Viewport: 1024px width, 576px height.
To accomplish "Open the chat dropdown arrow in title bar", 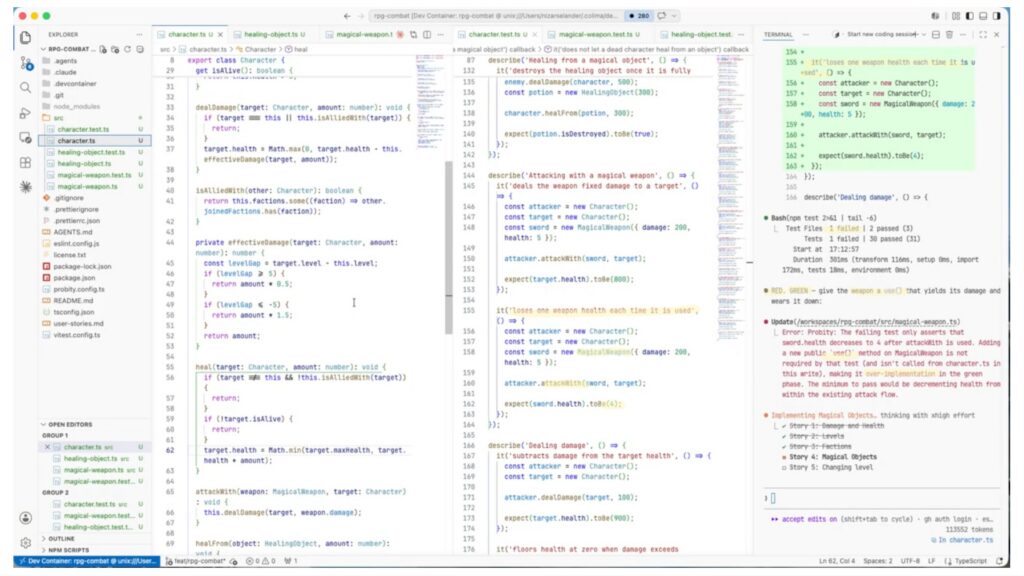I will tap(674, 16).
